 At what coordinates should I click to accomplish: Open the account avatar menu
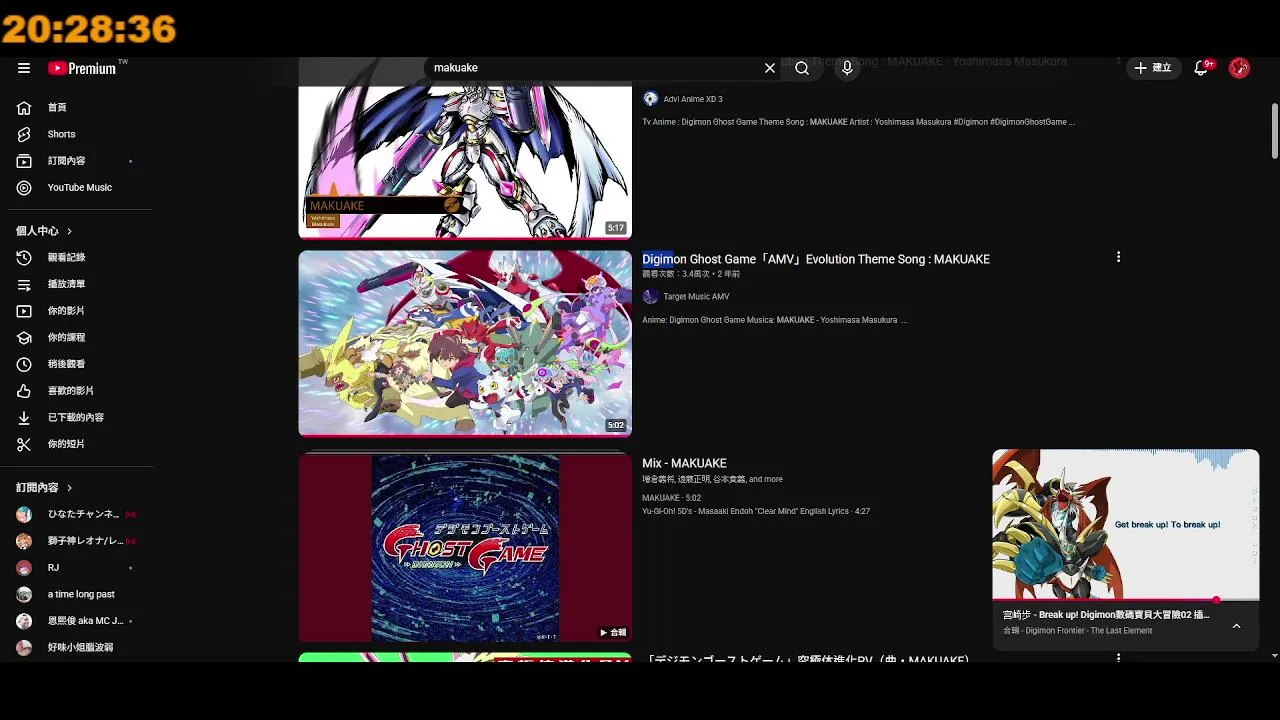[1239, 68]
